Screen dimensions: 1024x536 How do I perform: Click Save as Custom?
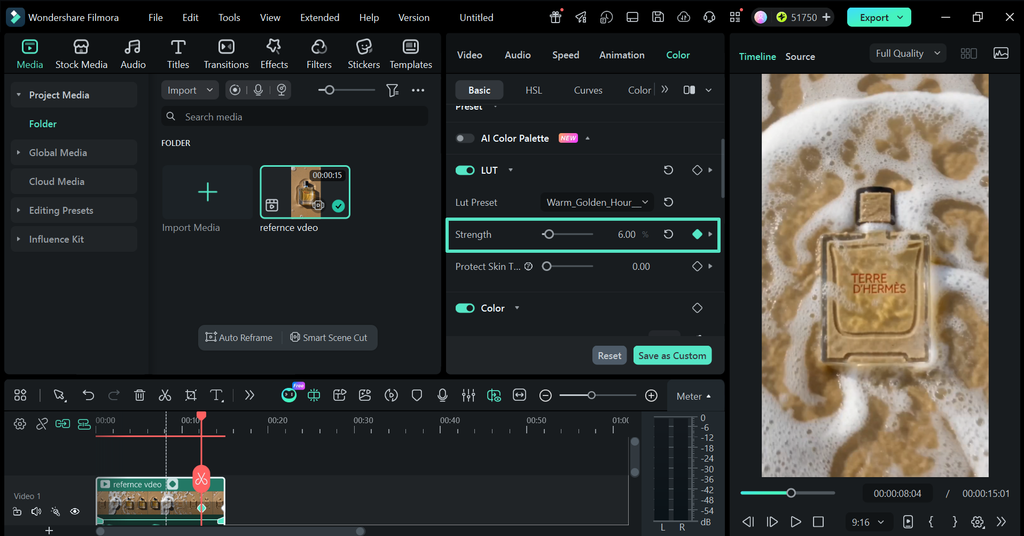point(672,356)
